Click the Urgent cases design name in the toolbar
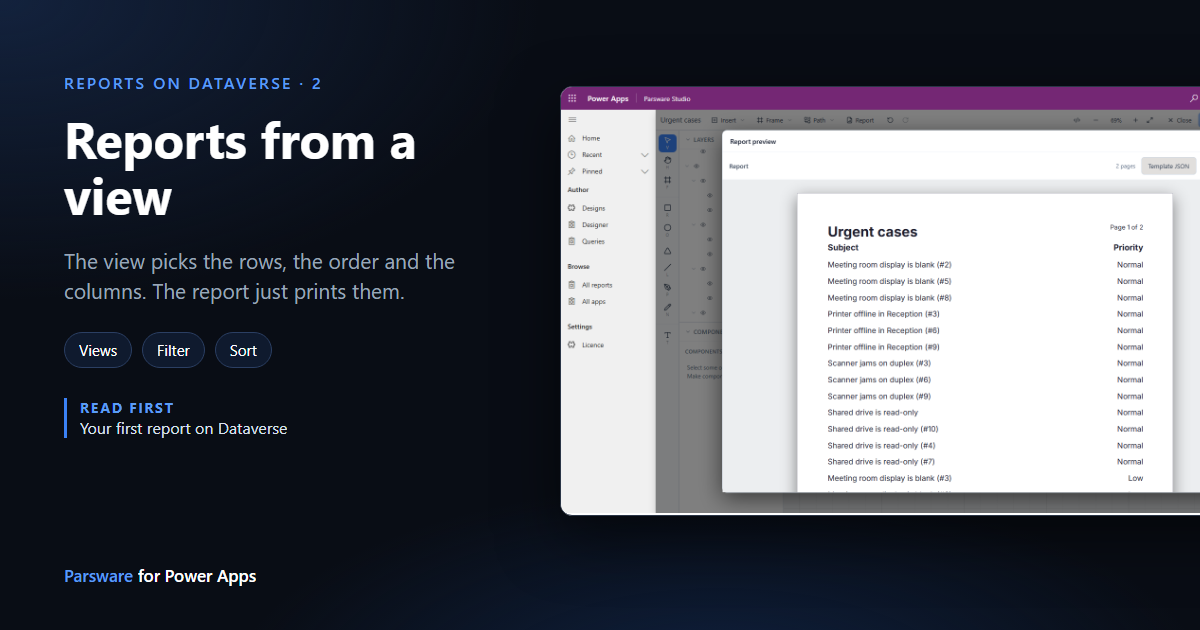Image resolution: width=1200 pixels, height=630 pixels. pos(680,120)
